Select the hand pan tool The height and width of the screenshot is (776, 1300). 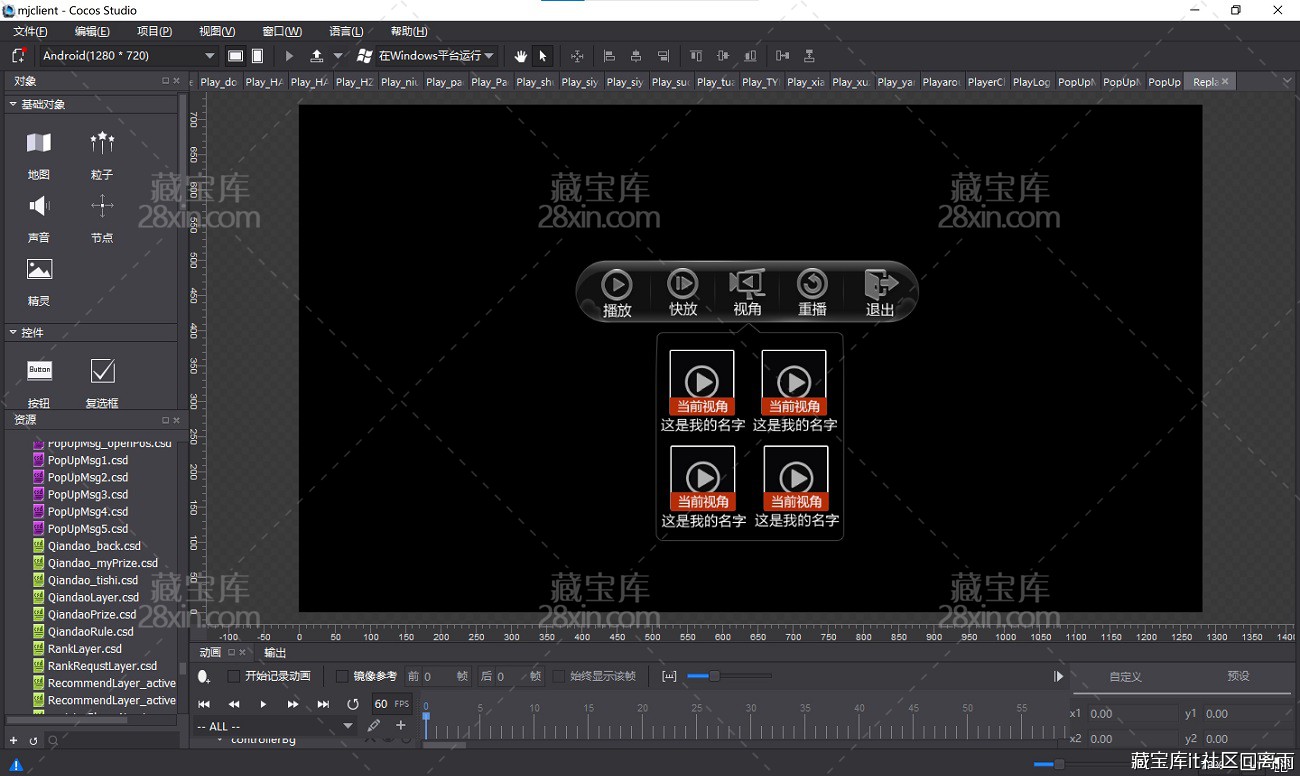[x=520, y=56]
